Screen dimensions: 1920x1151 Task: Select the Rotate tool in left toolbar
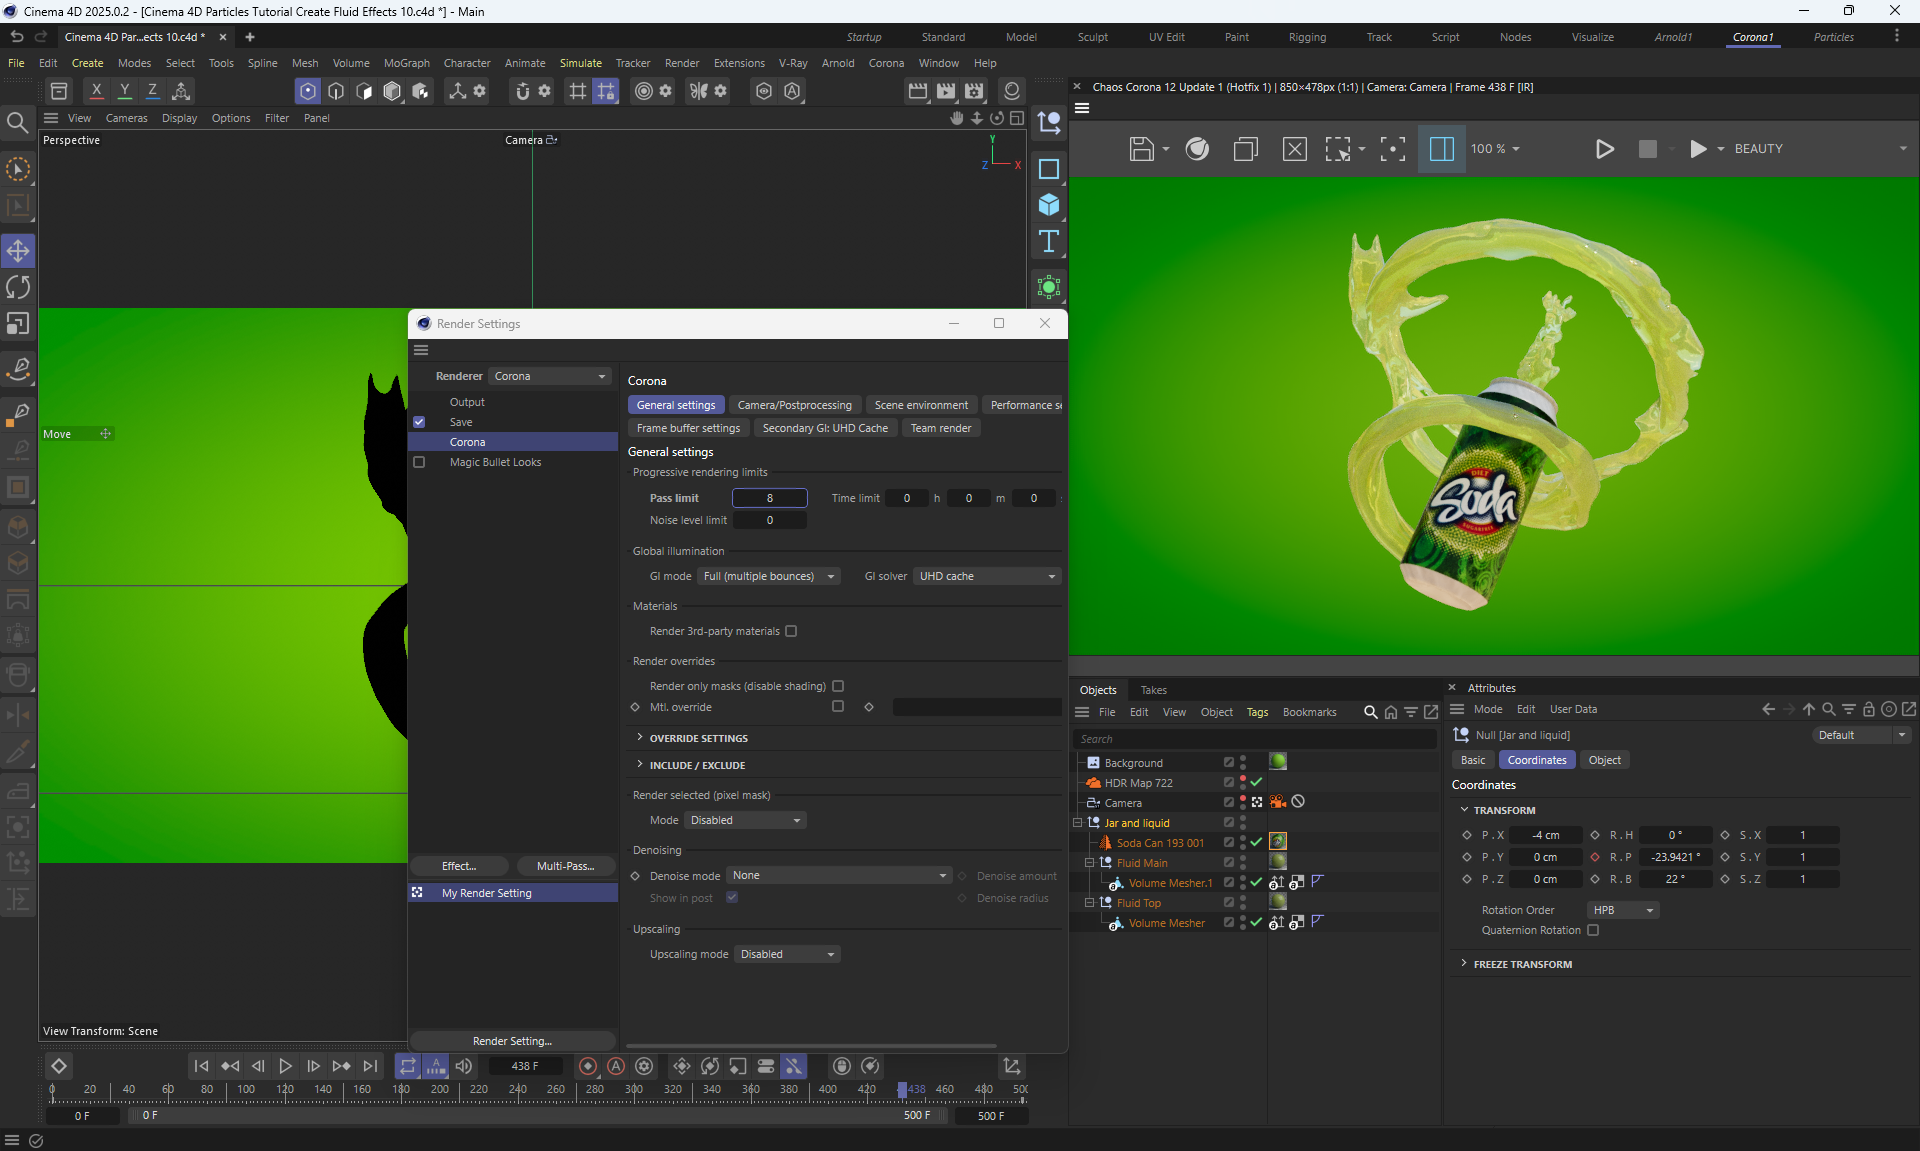click(x=18, y=288)
